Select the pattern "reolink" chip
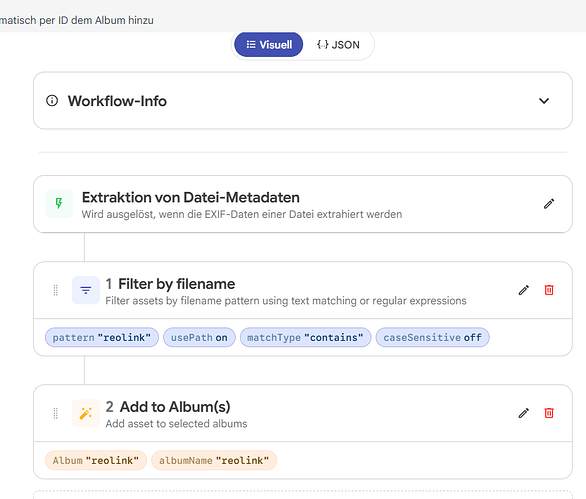 click(102, 338)
